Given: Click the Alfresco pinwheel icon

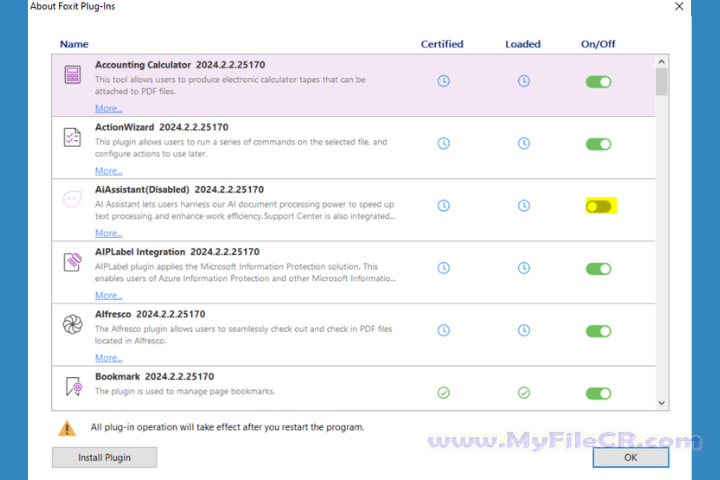Looking at the screenshot, I should pos(73,324).
